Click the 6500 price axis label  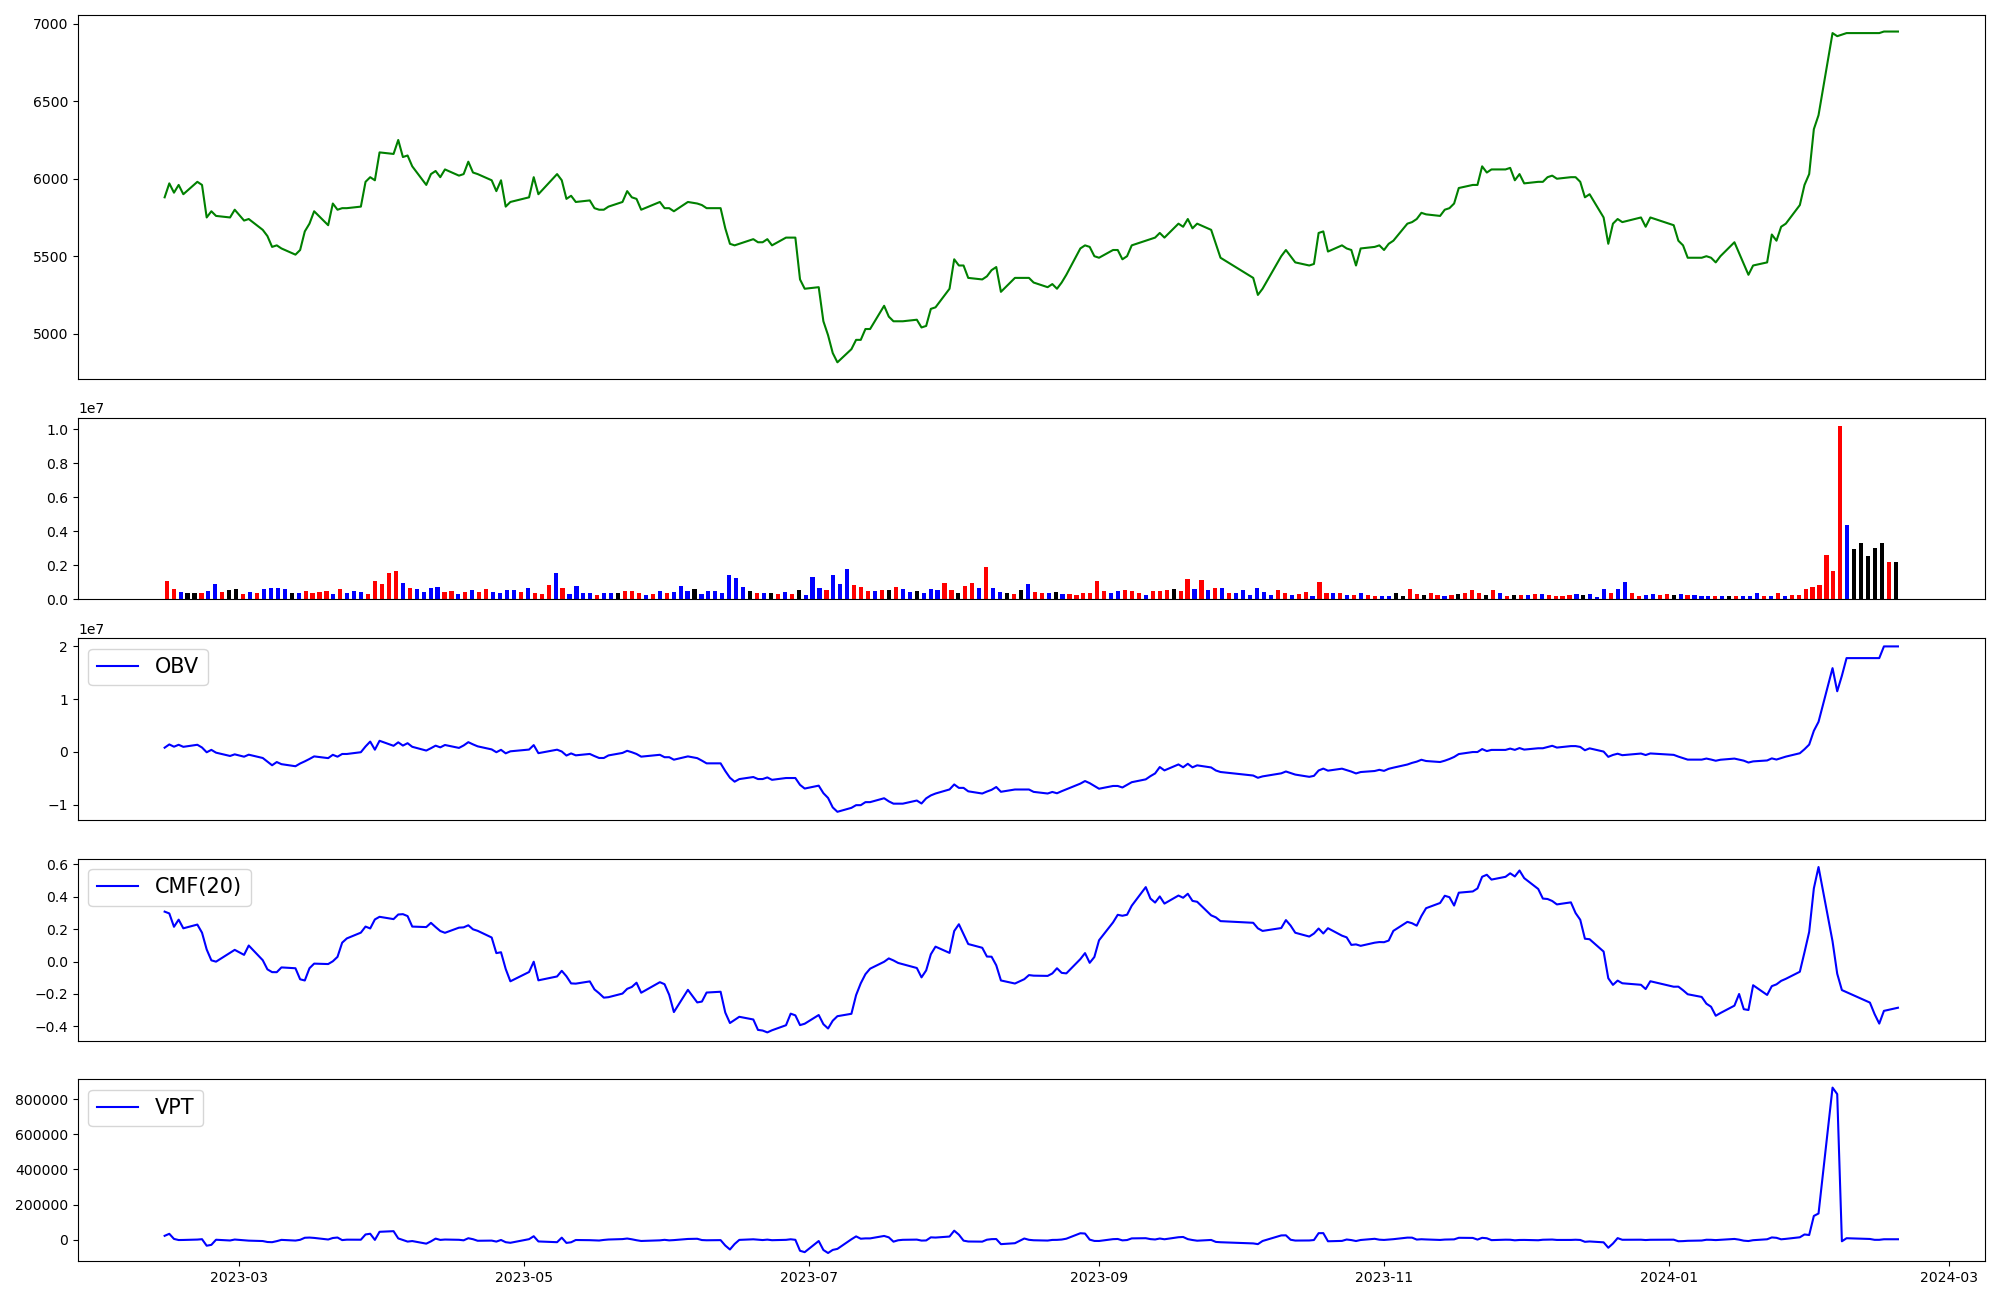(50, 102)
